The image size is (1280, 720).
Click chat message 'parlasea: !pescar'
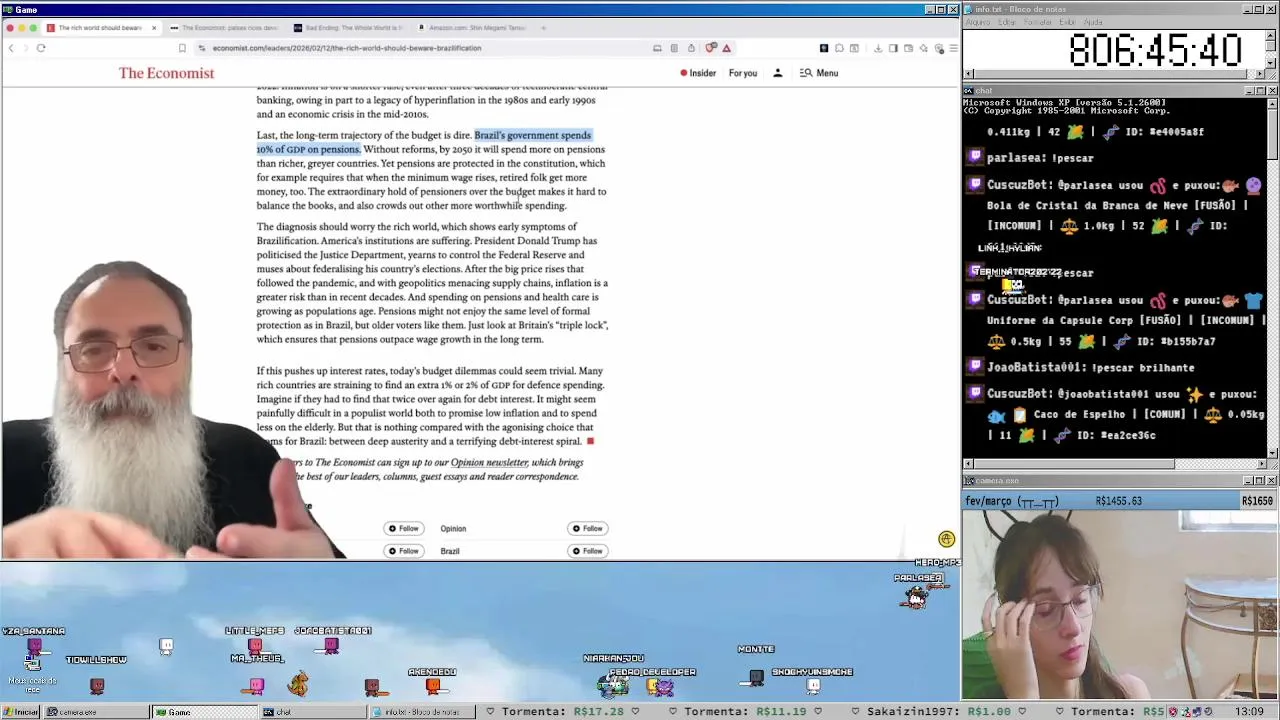[1039, 158]
